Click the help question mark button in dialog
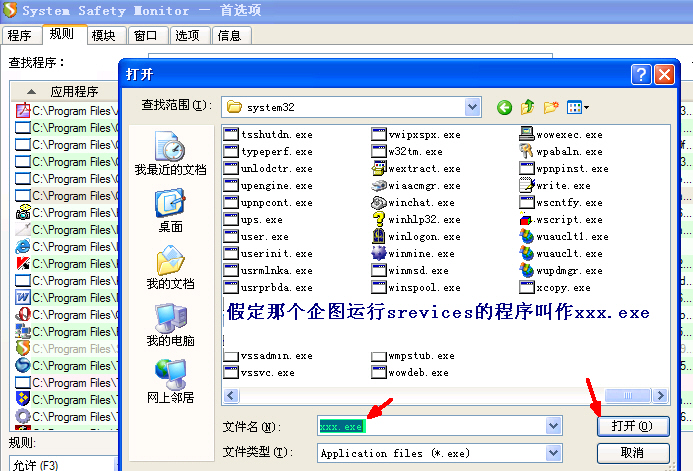693x471 pixels. [641, 74]
